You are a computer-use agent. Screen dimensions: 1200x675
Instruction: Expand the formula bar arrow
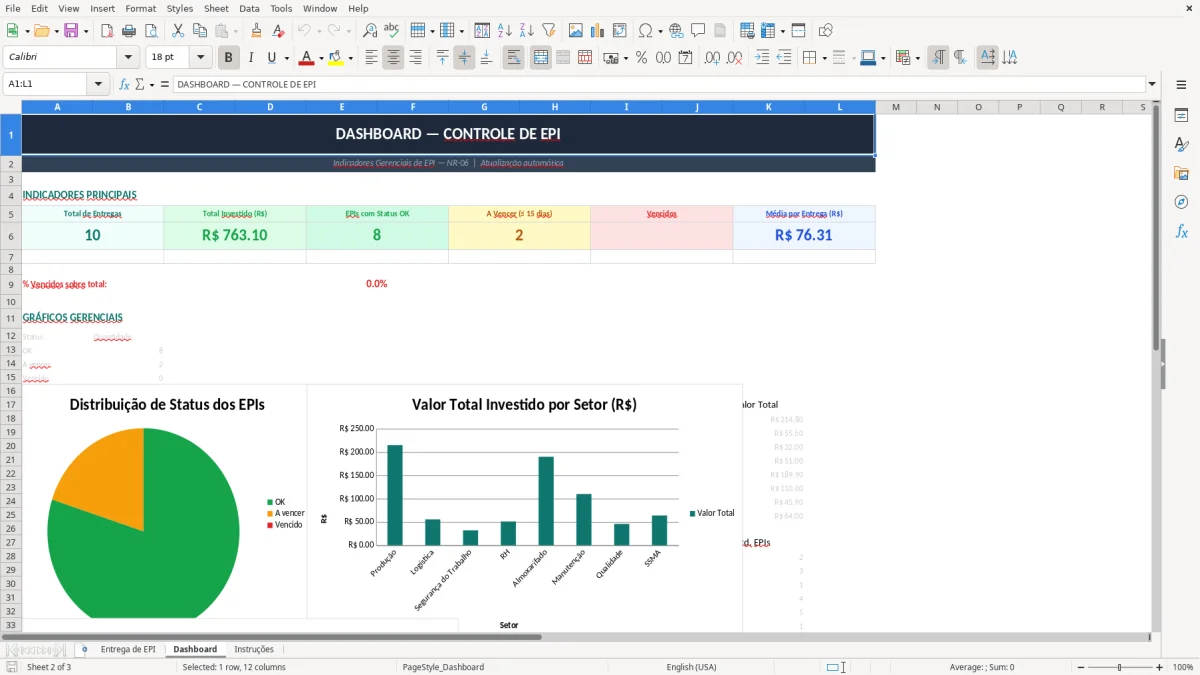point(1152,85)
